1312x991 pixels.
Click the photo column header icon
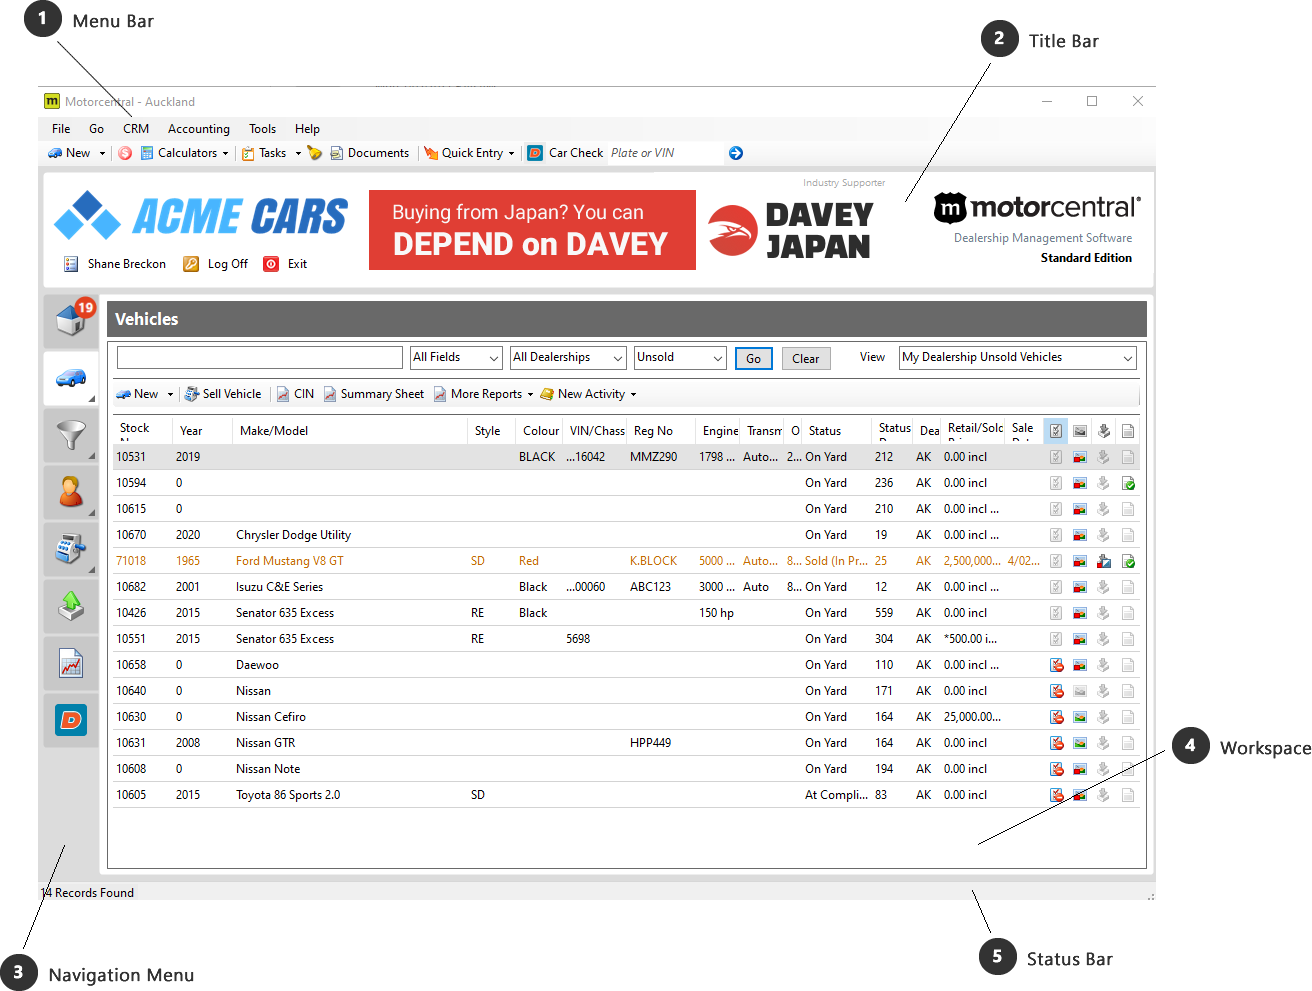click(x=1080, y=431)
